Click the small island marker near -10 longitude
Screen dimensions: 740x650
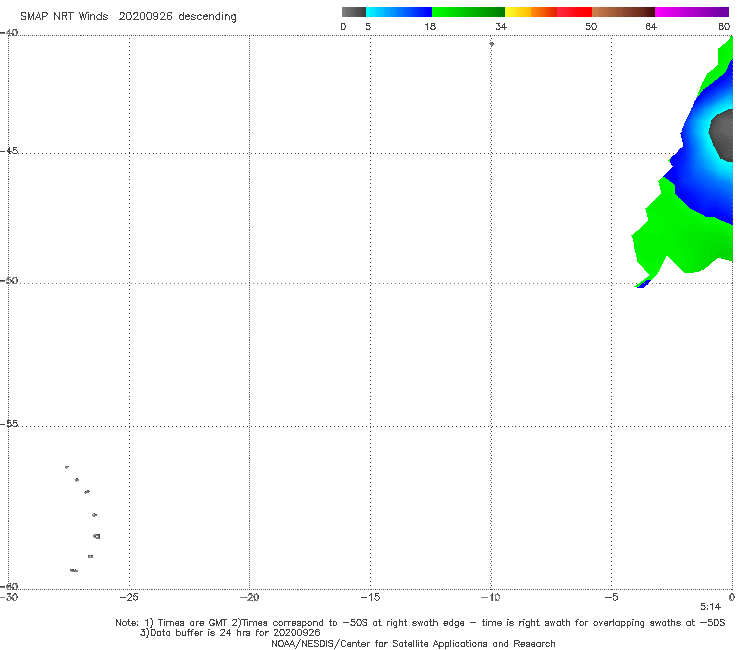coord(491,44)
